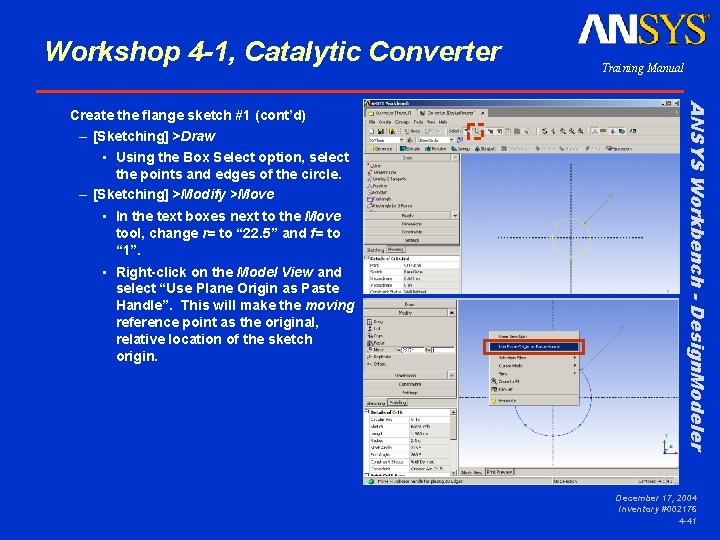This screenshot has width=720, height=540.
Task: Open Selection Filter submenu in context menu
Action: [534, 357]
